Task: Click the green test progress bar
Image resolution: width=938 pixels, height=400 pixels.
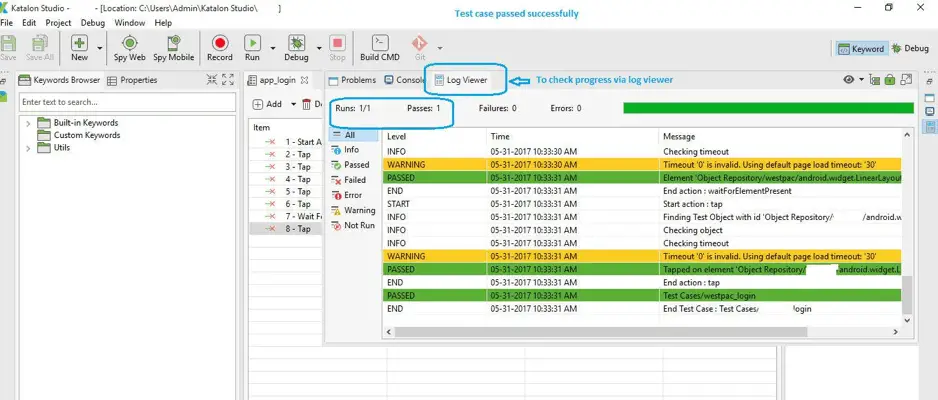Action: (x=768, y=108)
